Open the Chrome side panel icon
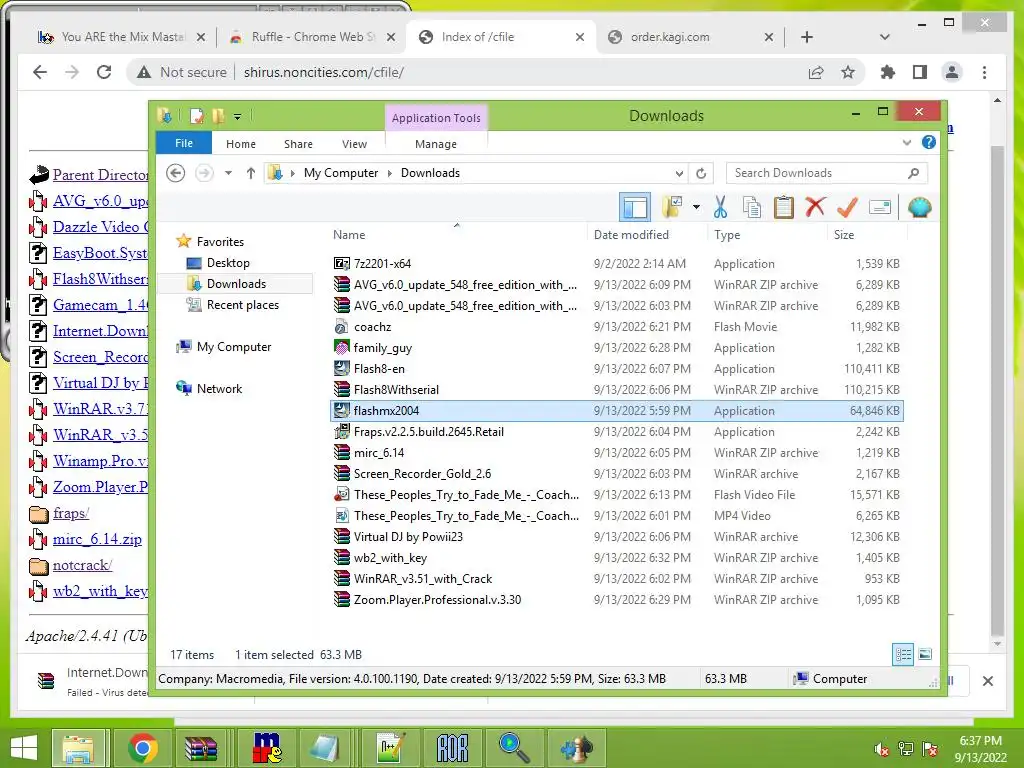 point(920,72)
